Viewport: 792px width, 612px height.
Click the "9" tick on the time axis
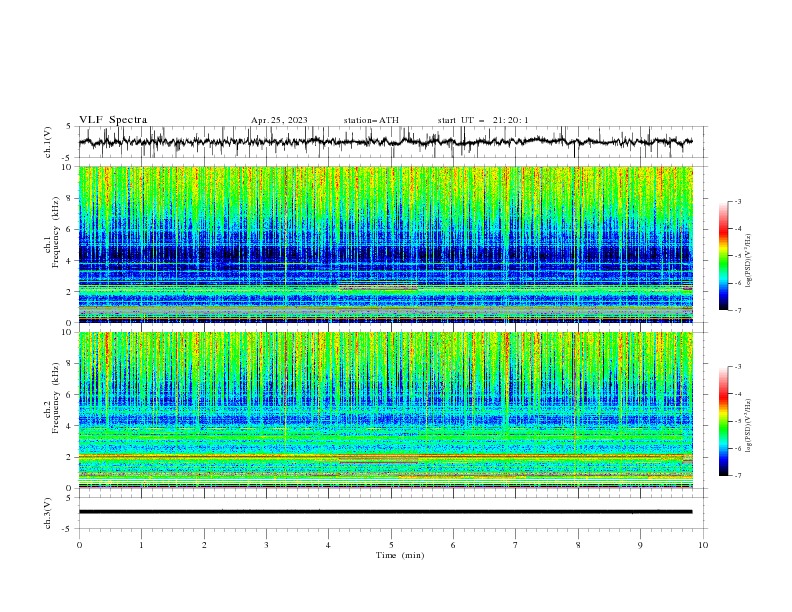(x=640, y=545)
